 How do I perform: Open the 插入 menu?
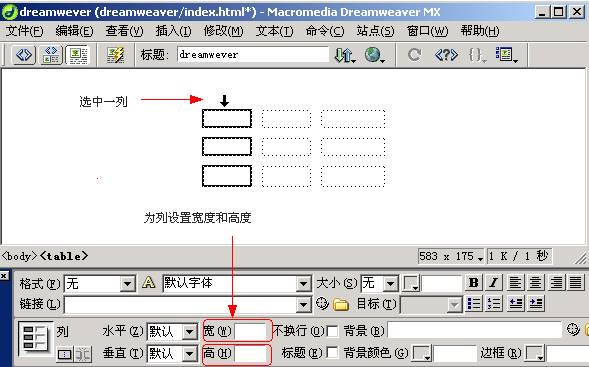click(174, 31)
